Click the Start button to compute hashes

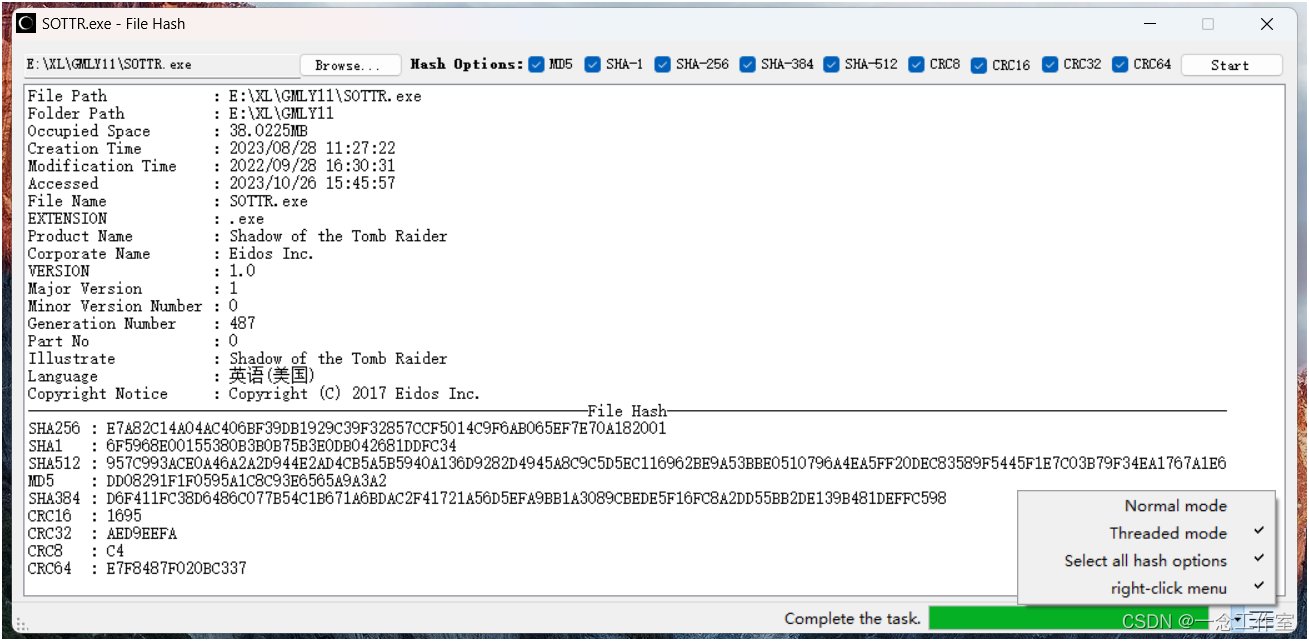pyautogui.click(x=1231, y=65)
